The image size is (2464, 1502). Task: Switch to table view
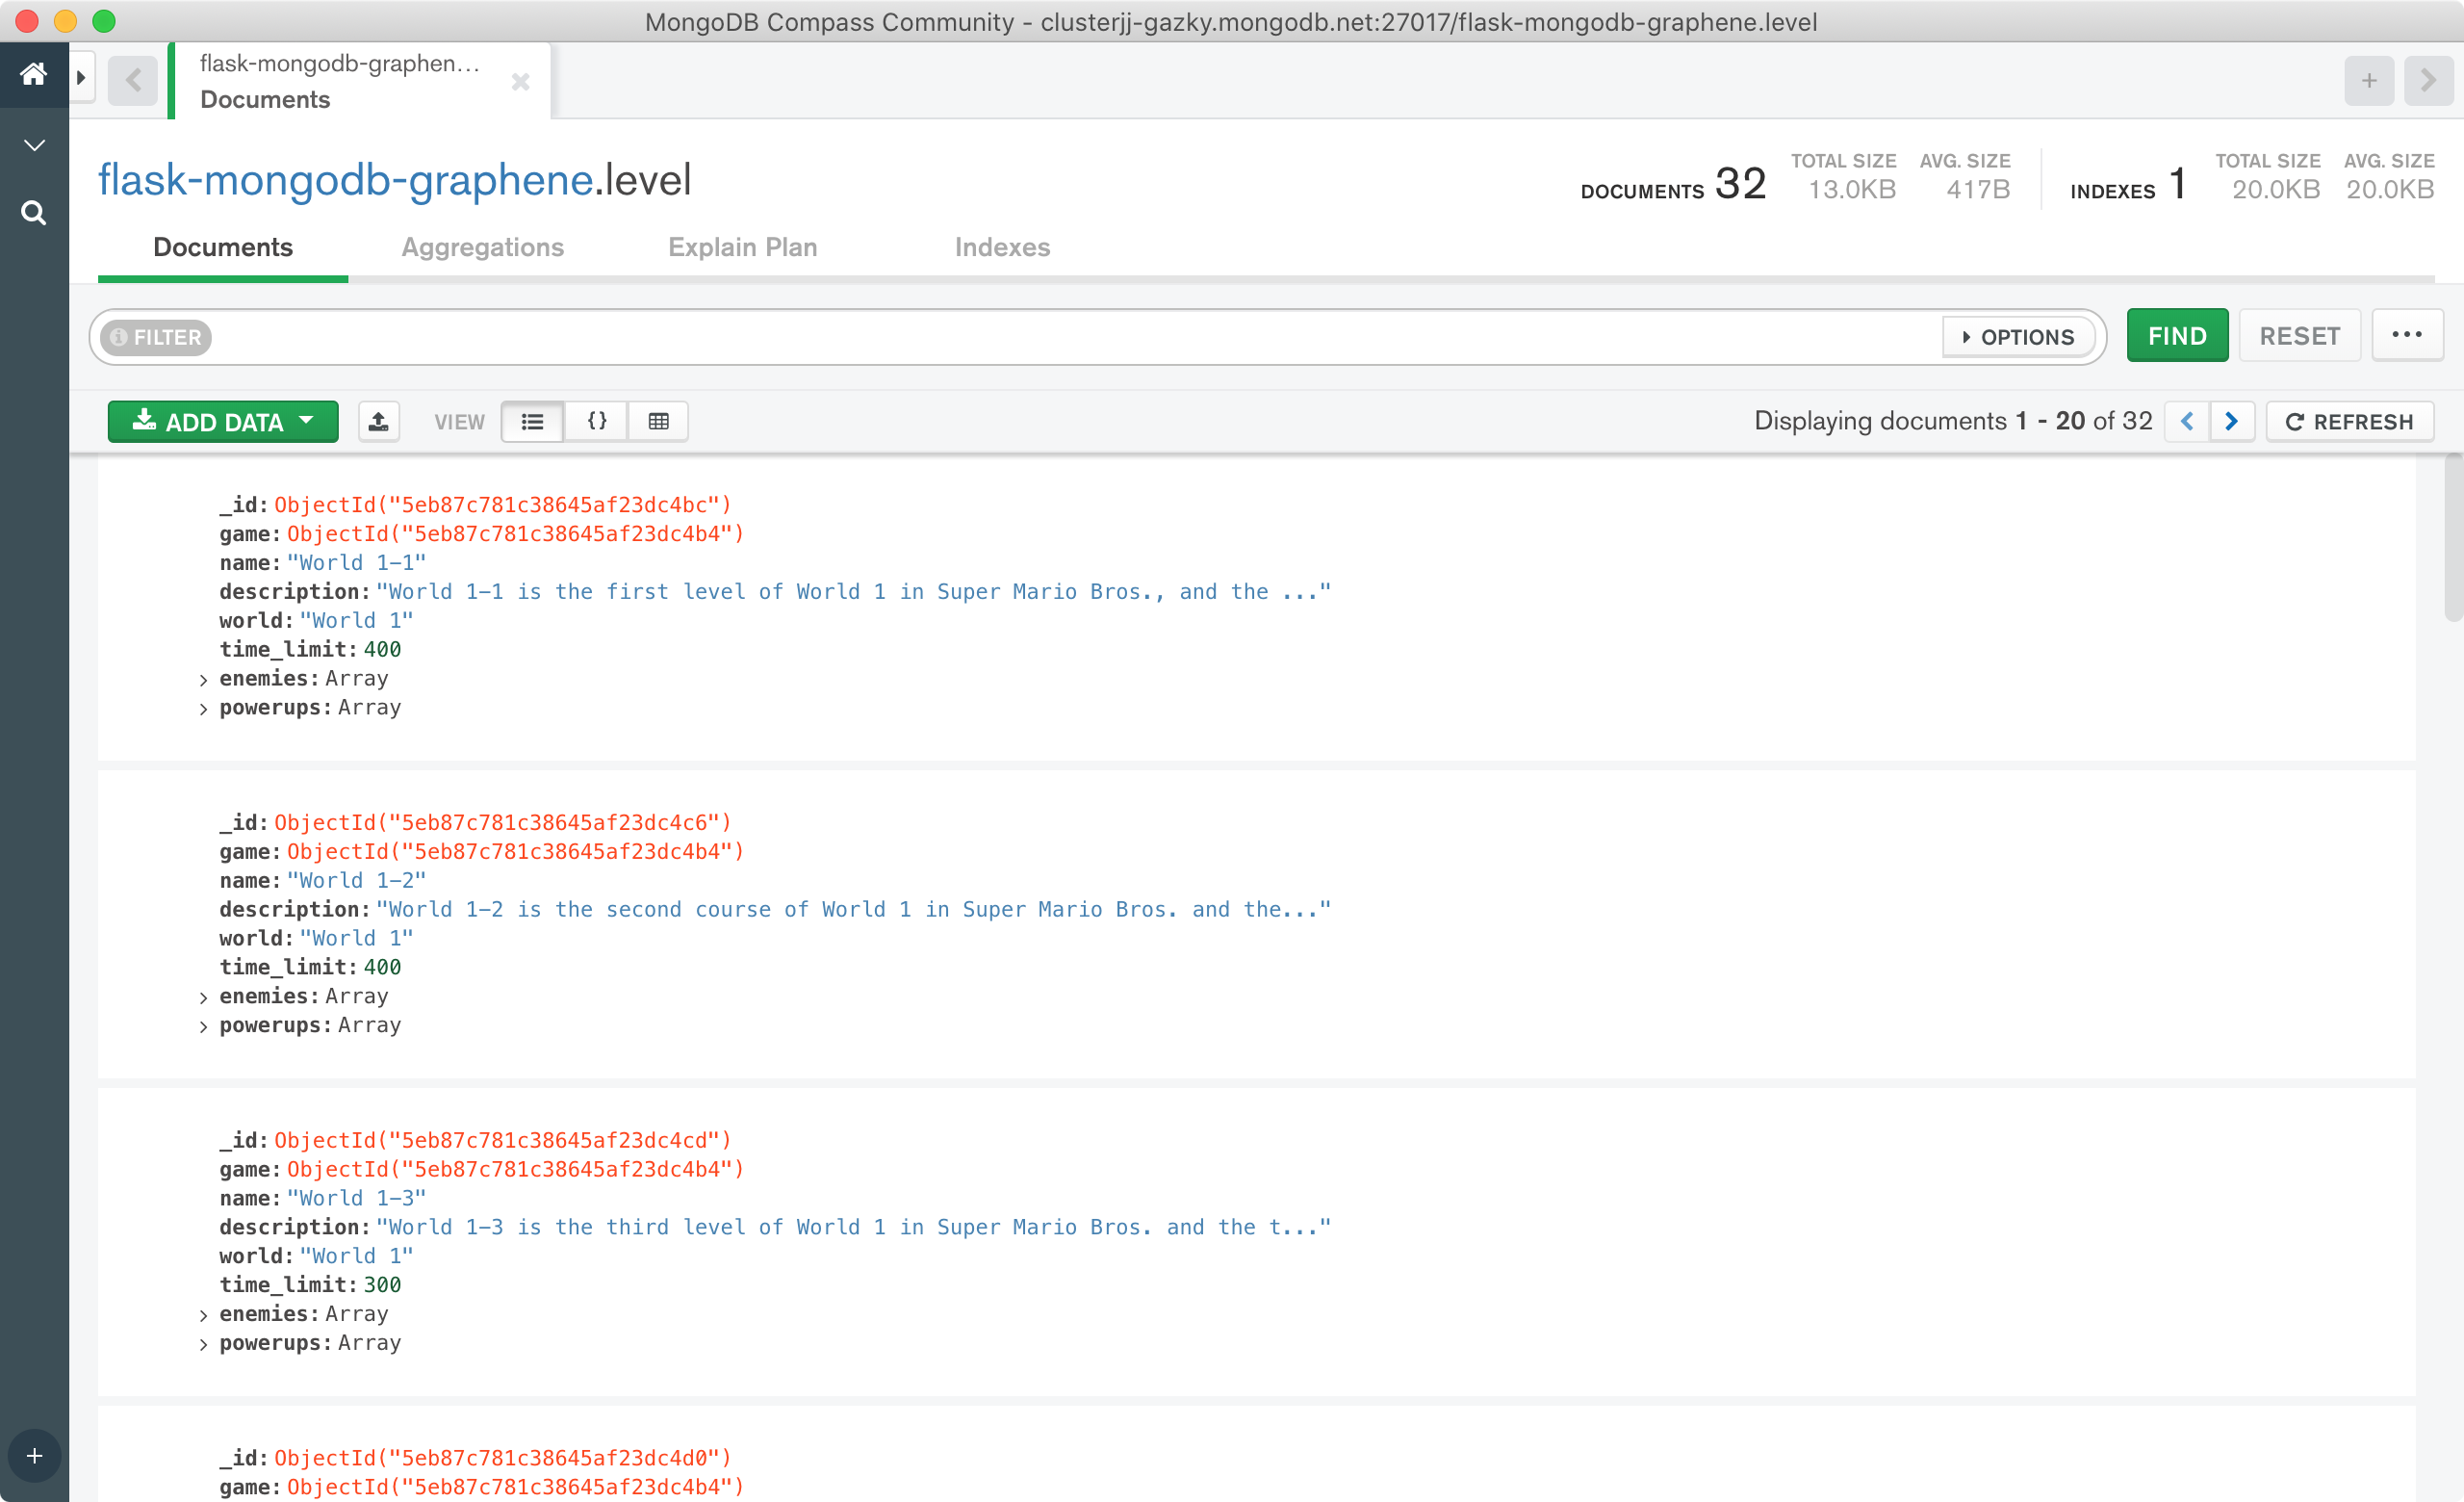coord(658,422)
